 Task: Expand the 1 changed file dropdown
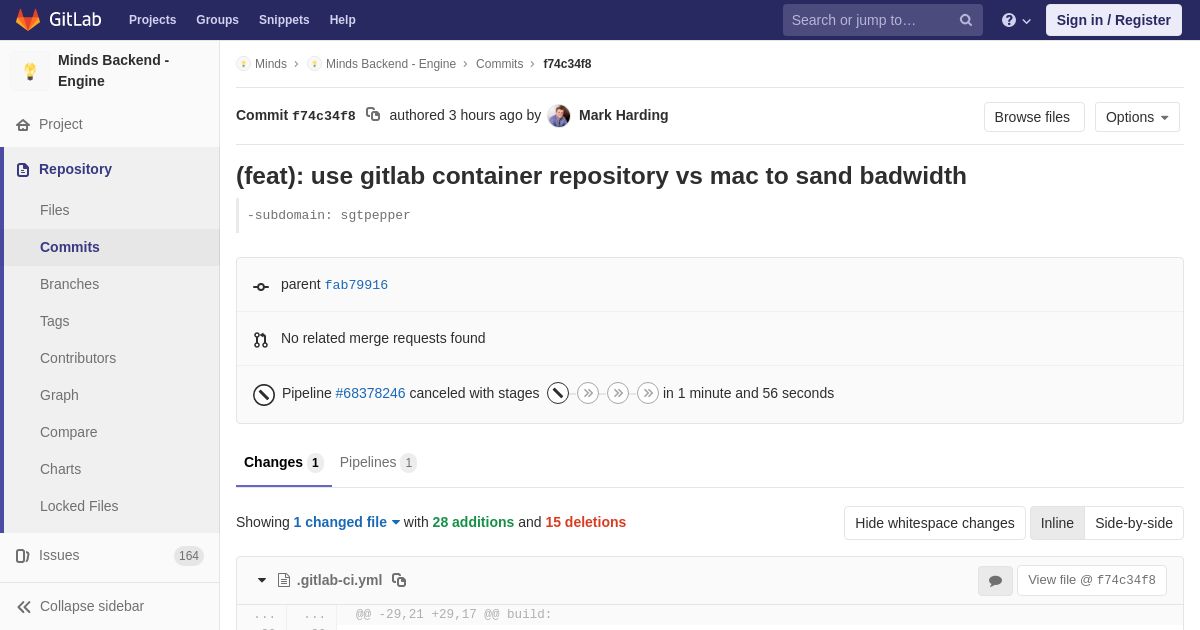tap(346, 522)
